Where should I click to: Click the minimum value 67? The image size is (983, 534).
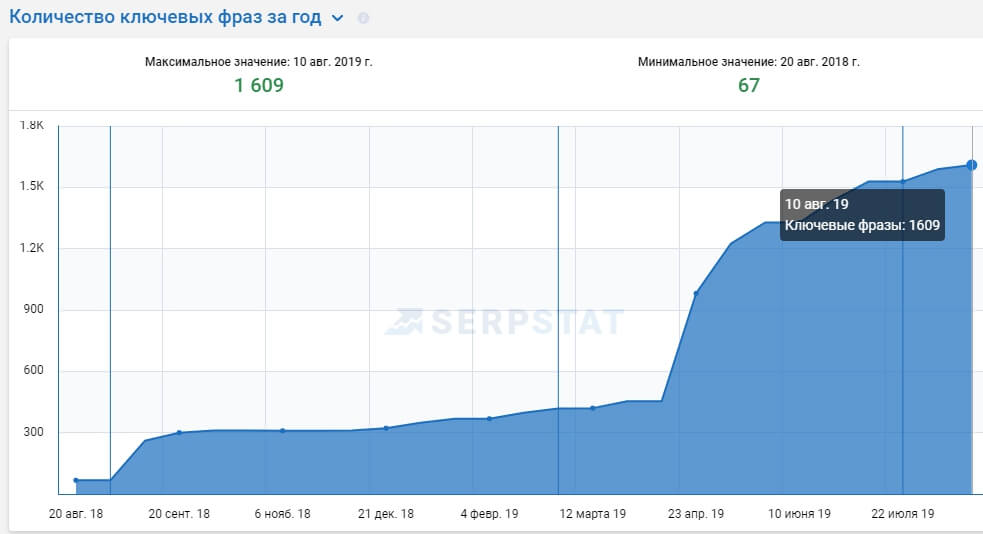pyautogui.click(x=749, y=85)
